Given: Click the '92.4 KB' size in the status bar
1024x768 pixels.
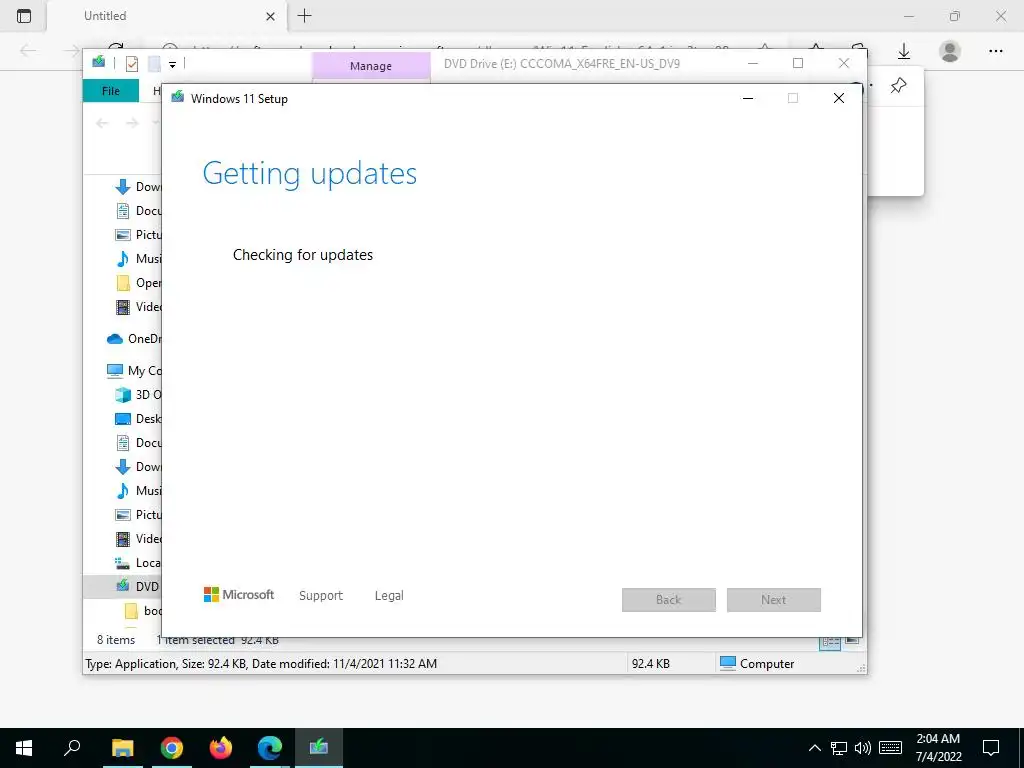Looking at the screenshot, I should 651,664.
